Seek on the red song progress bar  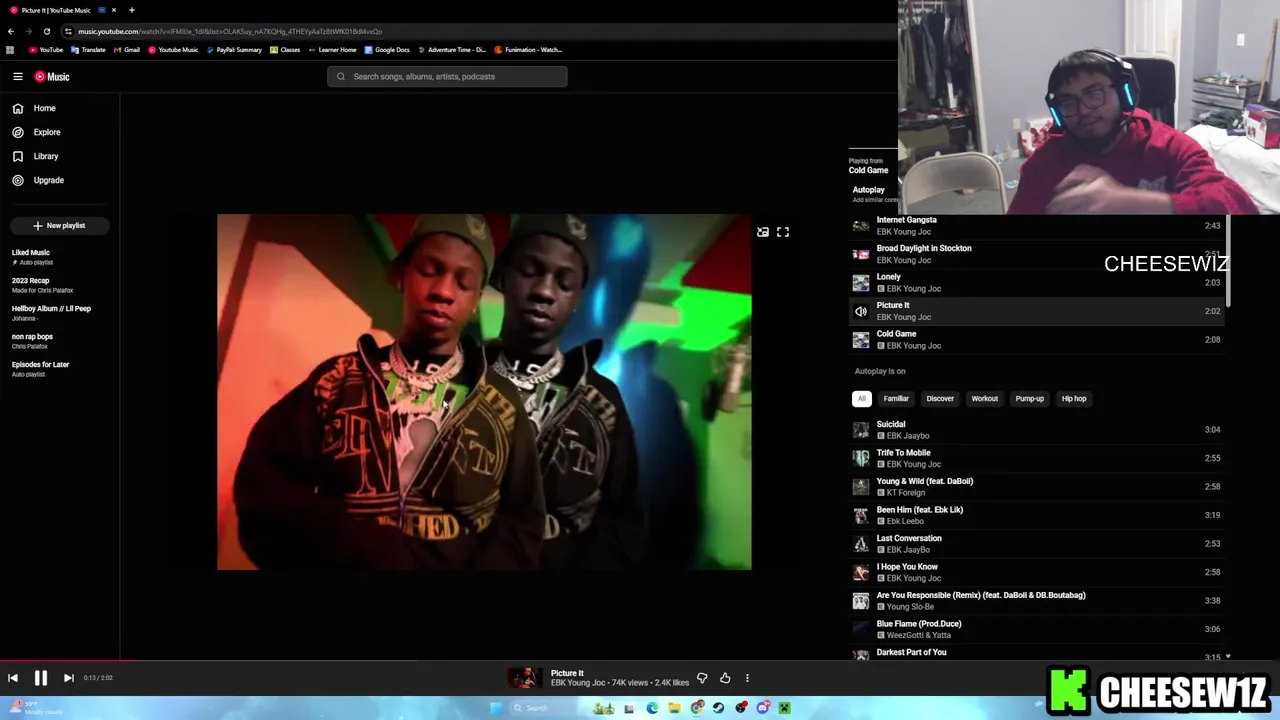68,659
